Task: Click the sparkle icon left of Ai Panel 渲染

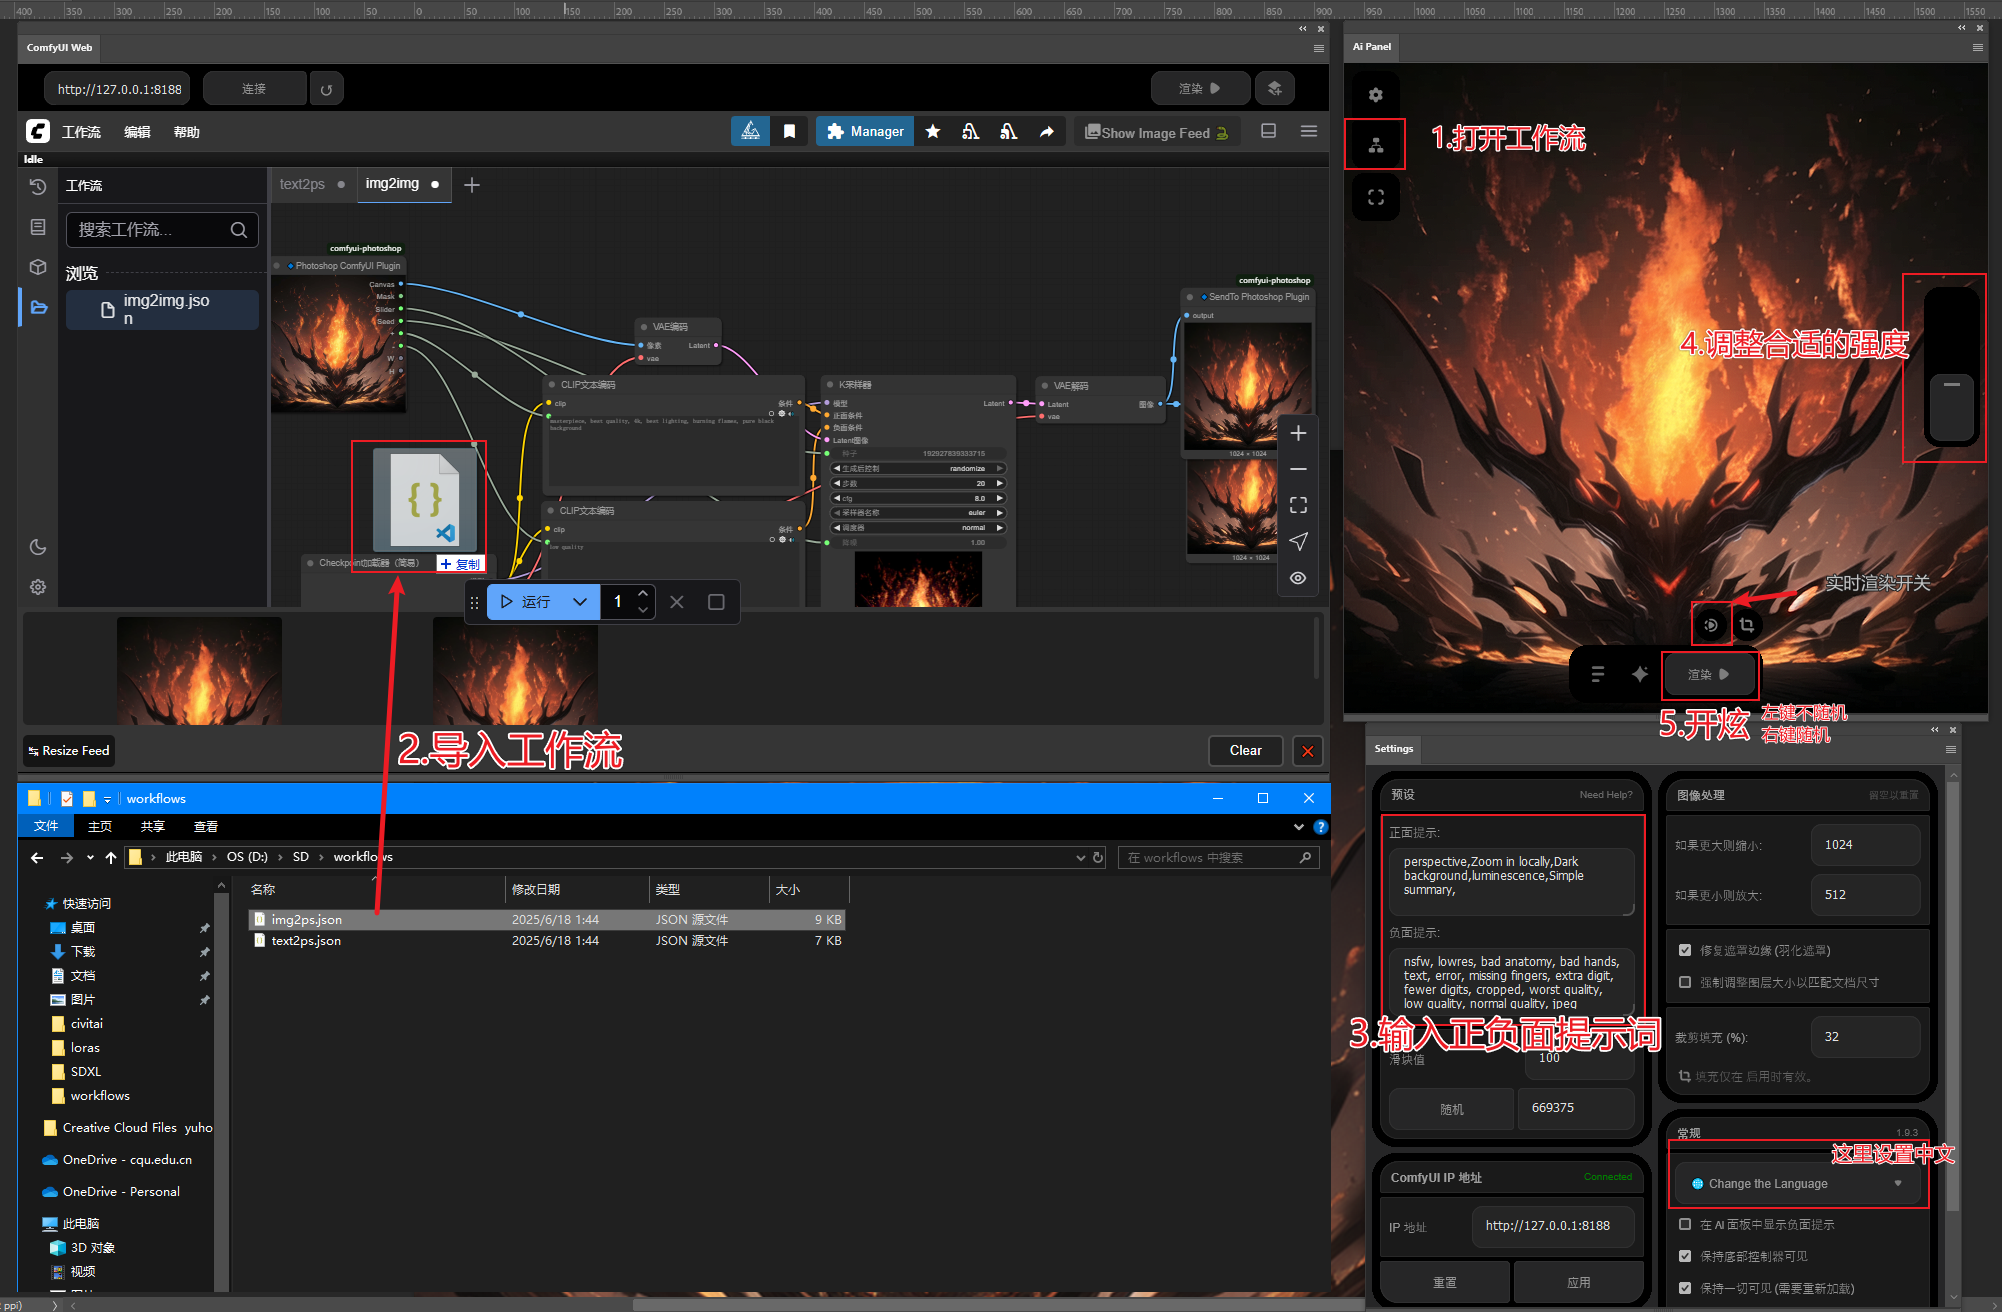Action: (1640, 674)
